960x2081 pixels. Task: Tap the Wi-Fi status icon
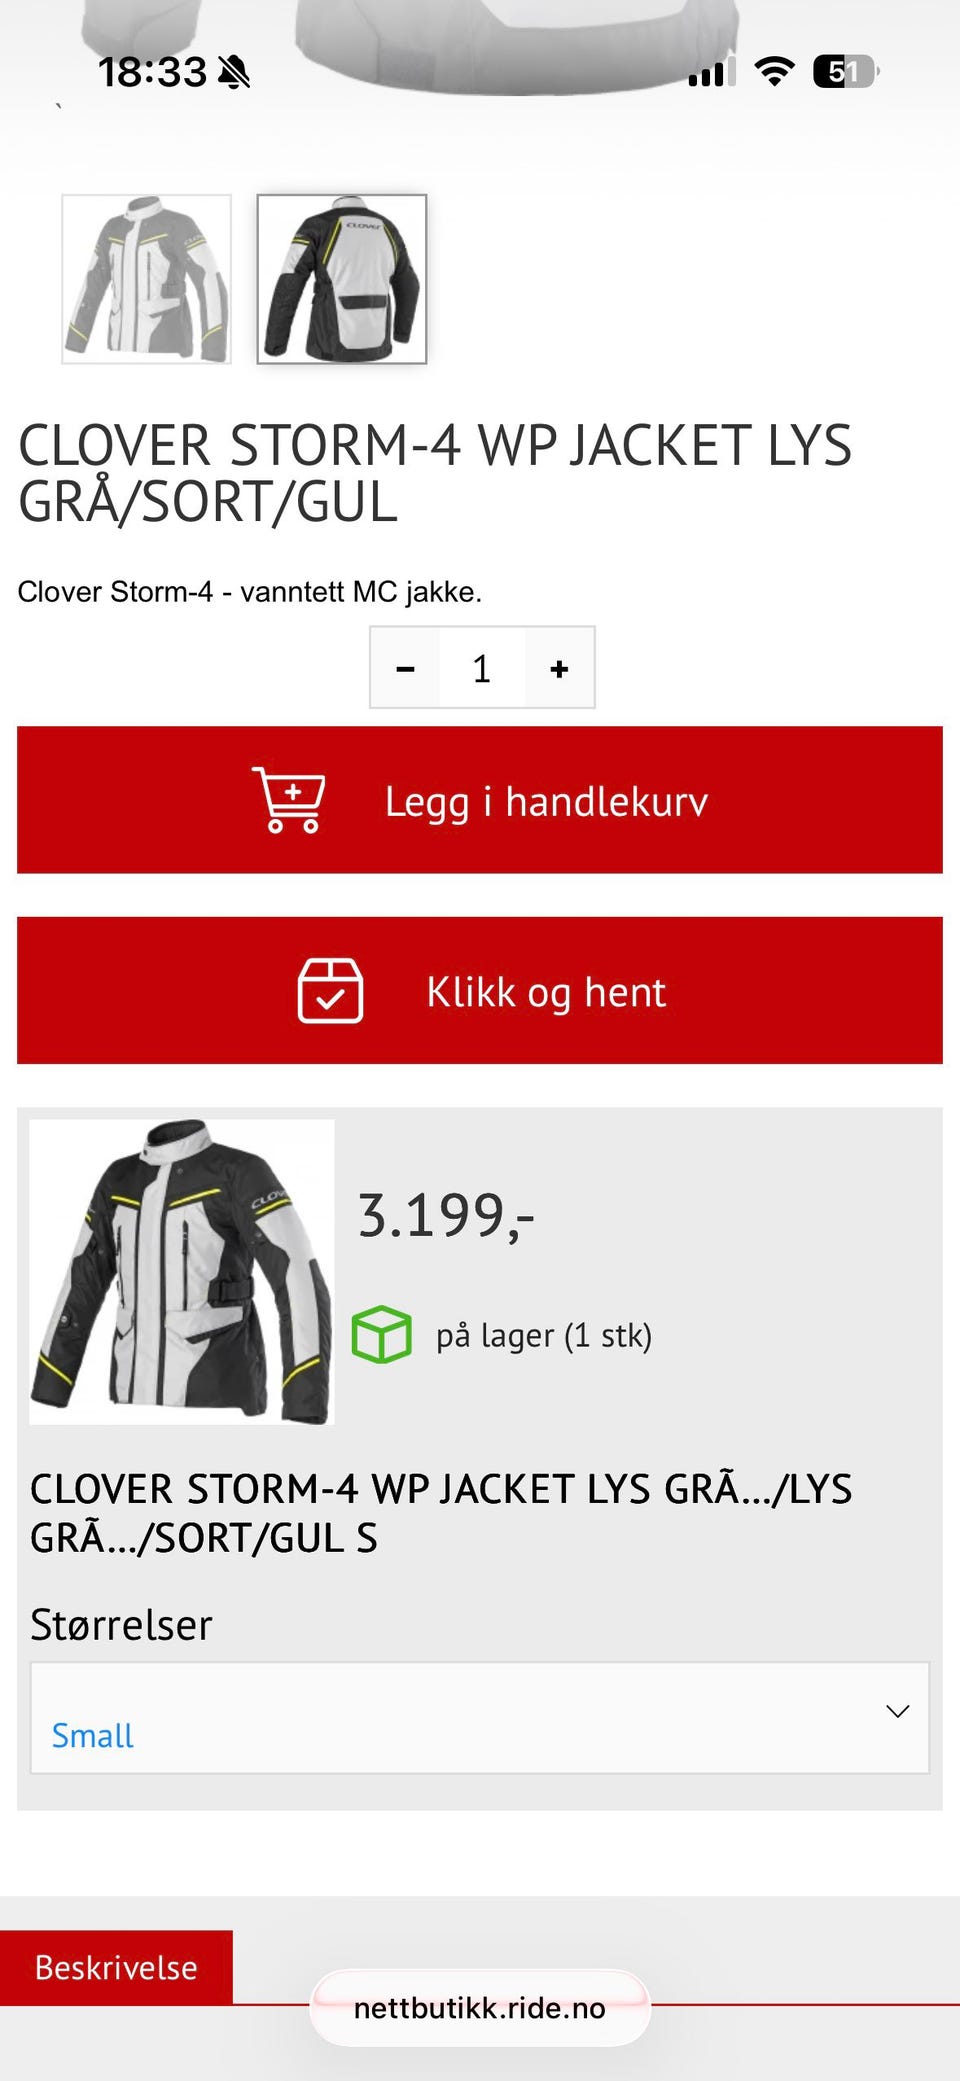point(774,72)
